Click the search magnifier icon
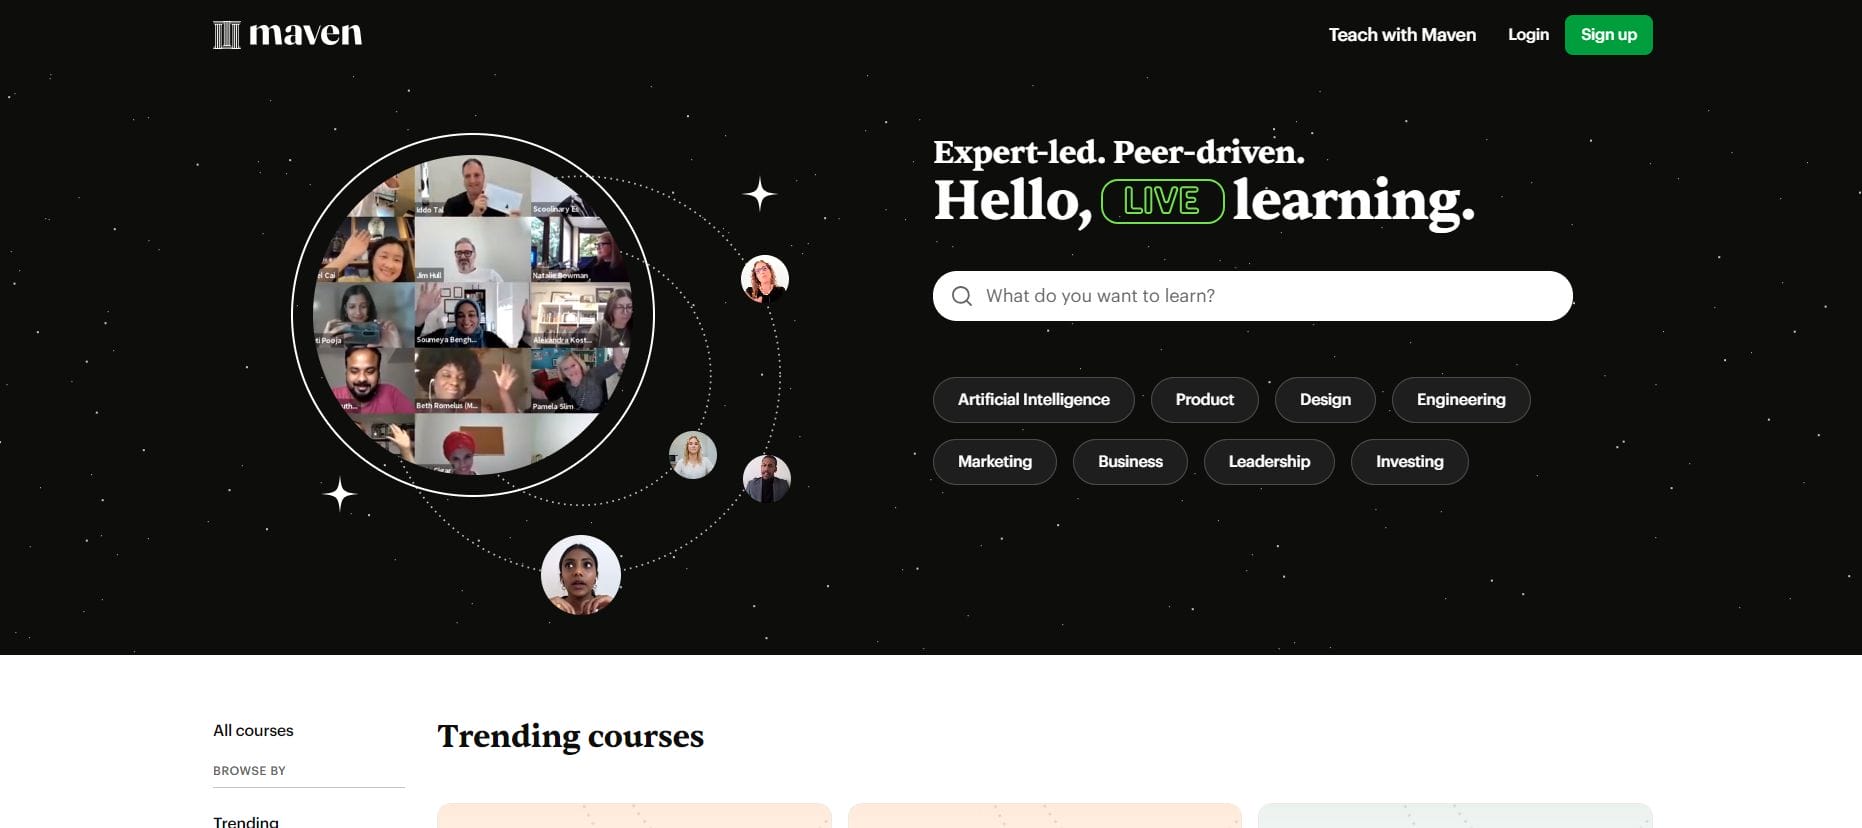The height and width of the screenshot is (828, 1862). coord(962,296)
